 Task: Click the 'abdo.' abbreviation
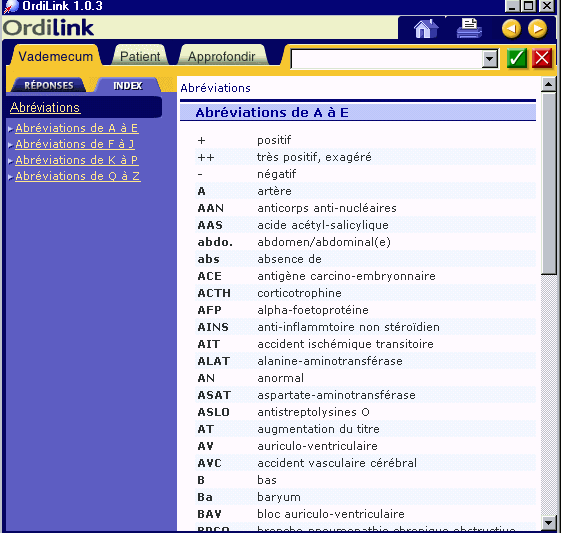coord(215,242)
